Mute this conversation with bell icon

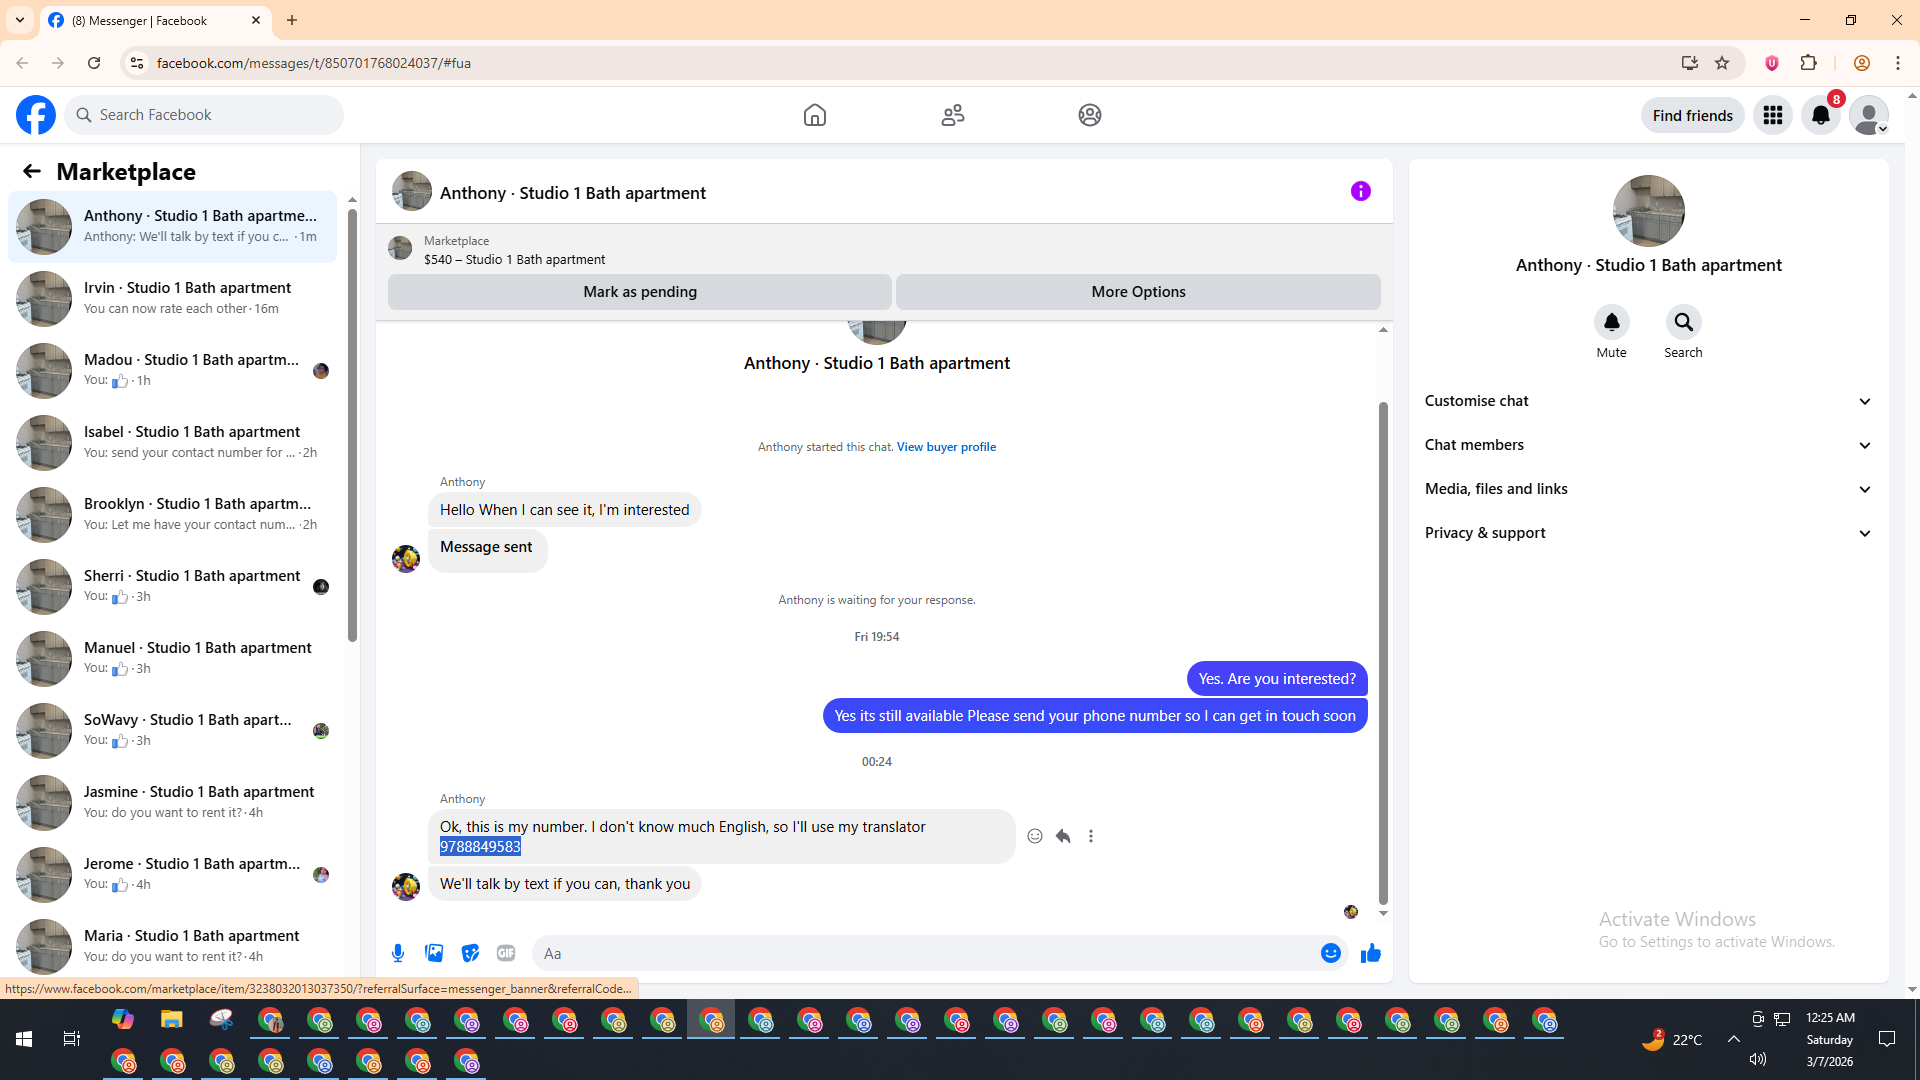click(x=1611, y=322)
